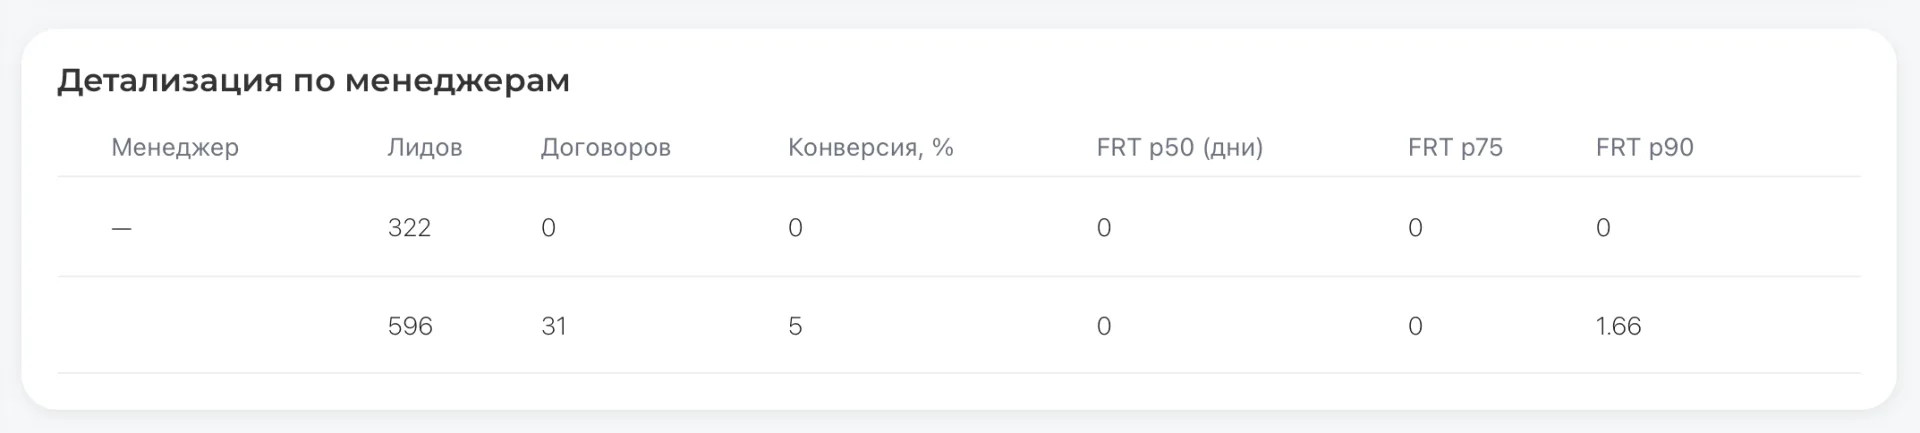
Task: Click the 31 contracts value
Action: pyautogui.click(x=554, y=326)
